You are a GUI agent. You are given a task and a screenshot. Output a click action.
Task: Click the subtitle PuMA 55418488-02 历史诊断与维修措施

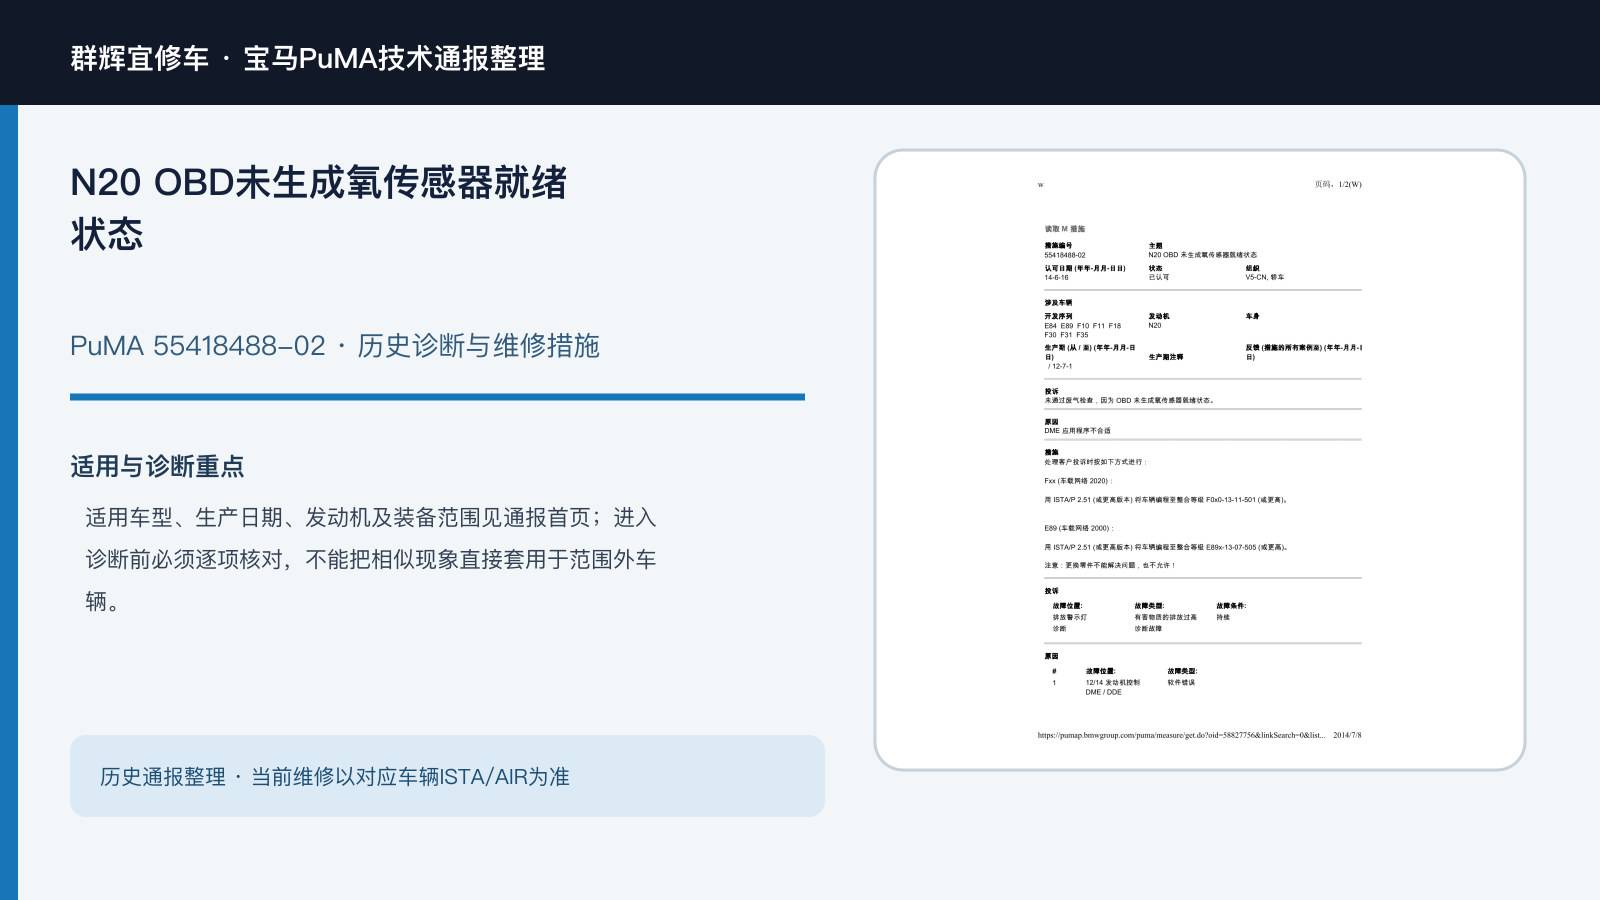tap(335, 346)
